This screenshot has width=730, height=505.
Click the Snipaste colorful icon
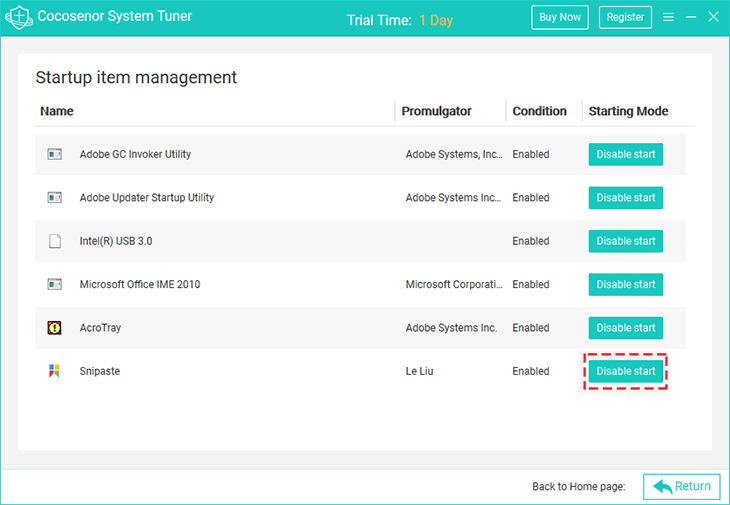coord(54,371)
